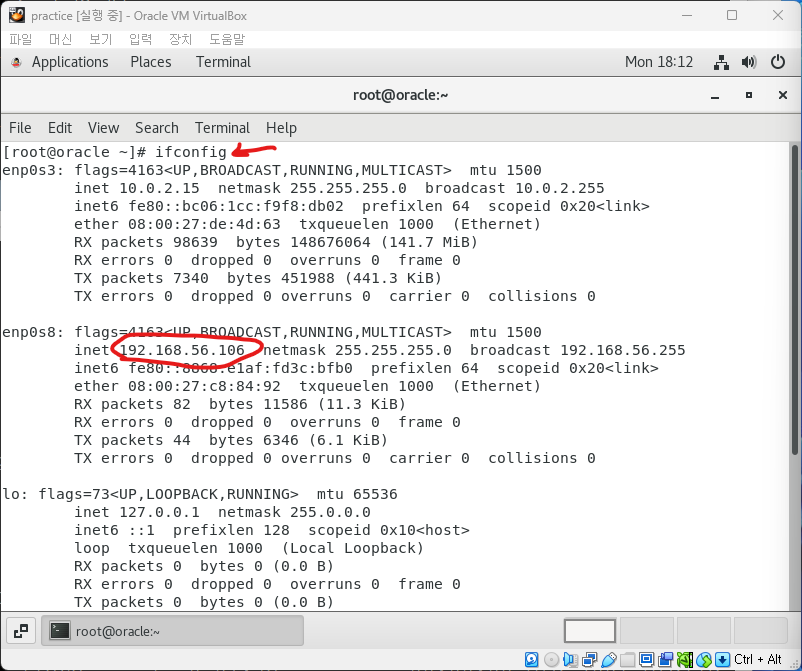802x671 pixels.
Task: Click the VirtualBox title bar app icon
Action: (x=16, y=15)
